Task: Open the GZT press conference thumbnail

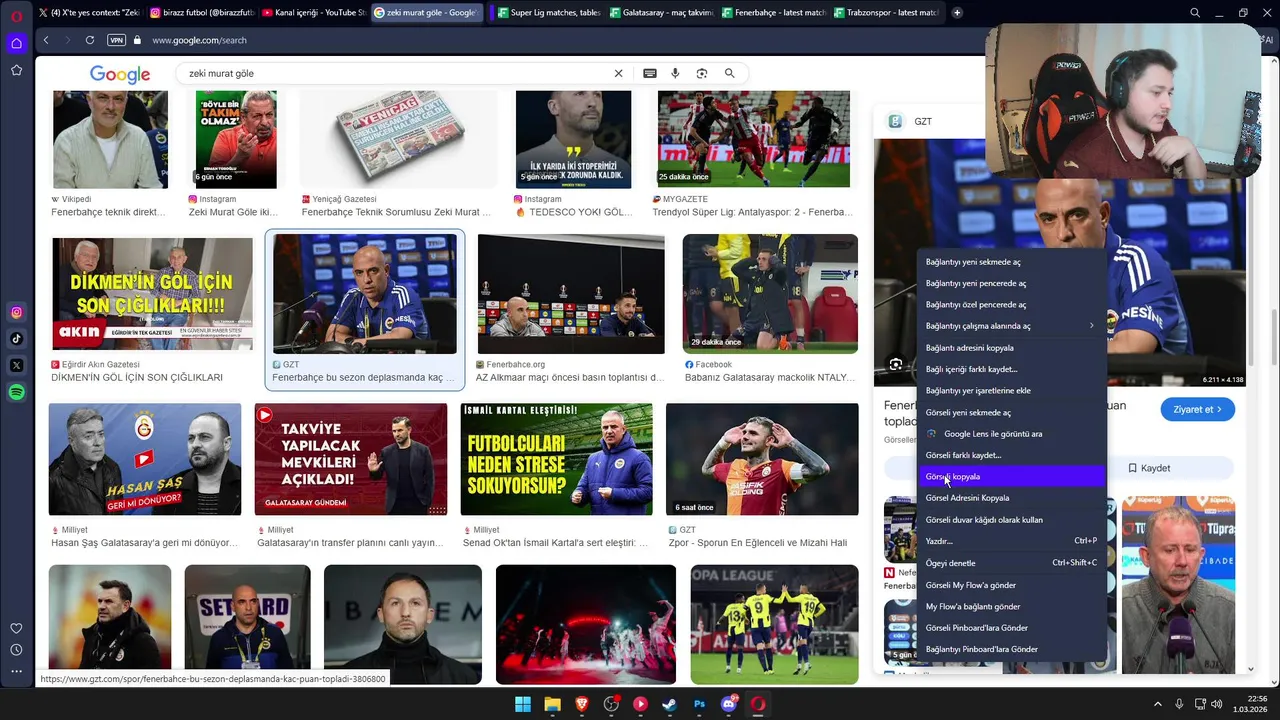Action: [x=365, y=294]
